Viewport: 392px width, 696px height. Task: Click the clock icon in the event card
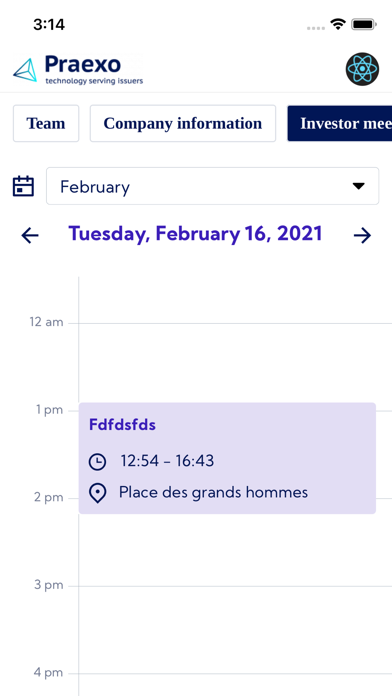[97, 462]
